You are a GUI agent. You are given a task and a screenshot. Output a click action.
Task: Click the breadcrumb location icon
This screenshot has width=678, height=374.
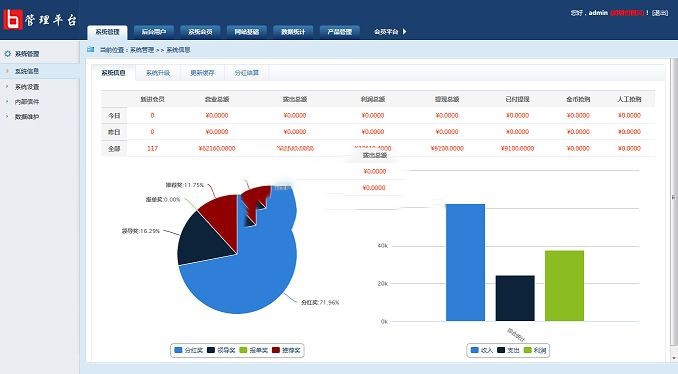tap(90, 50)
